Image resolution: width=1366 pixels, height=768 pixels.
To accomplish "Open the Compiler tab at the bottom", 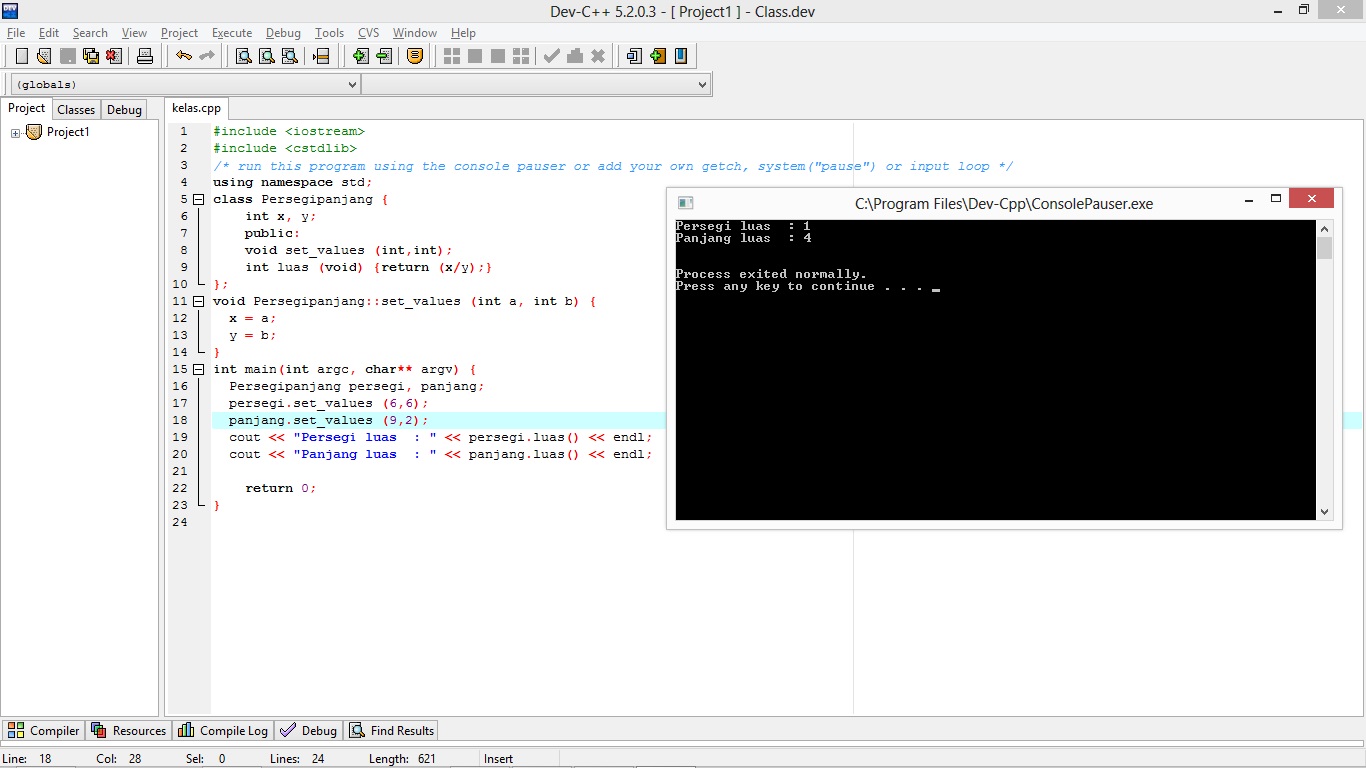I will (44, 731).
